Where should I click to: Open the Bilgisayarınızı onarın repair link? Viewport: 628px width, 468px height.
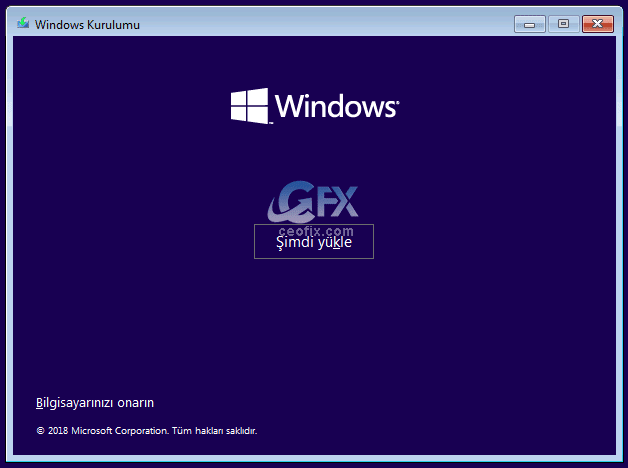tap(95, 403)
